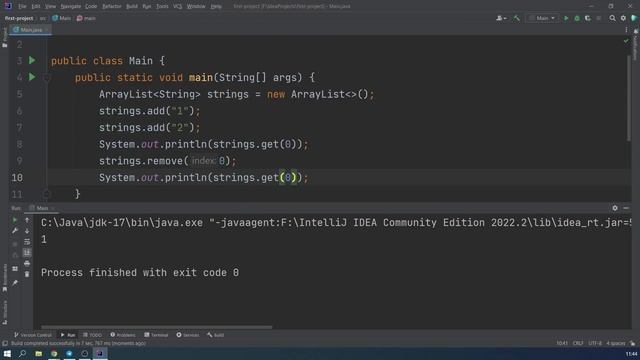
Task: Open IDE settings gear in top toolbar
Action: pyautogui.click(x=623, y=18)
